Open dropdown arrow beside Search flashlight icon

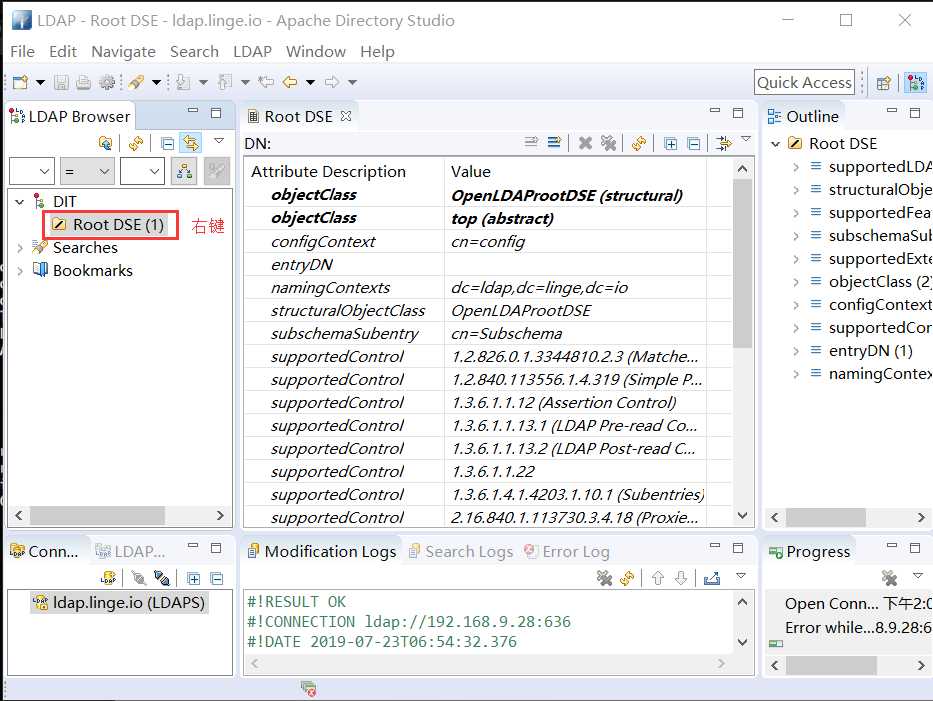point(156,82)
